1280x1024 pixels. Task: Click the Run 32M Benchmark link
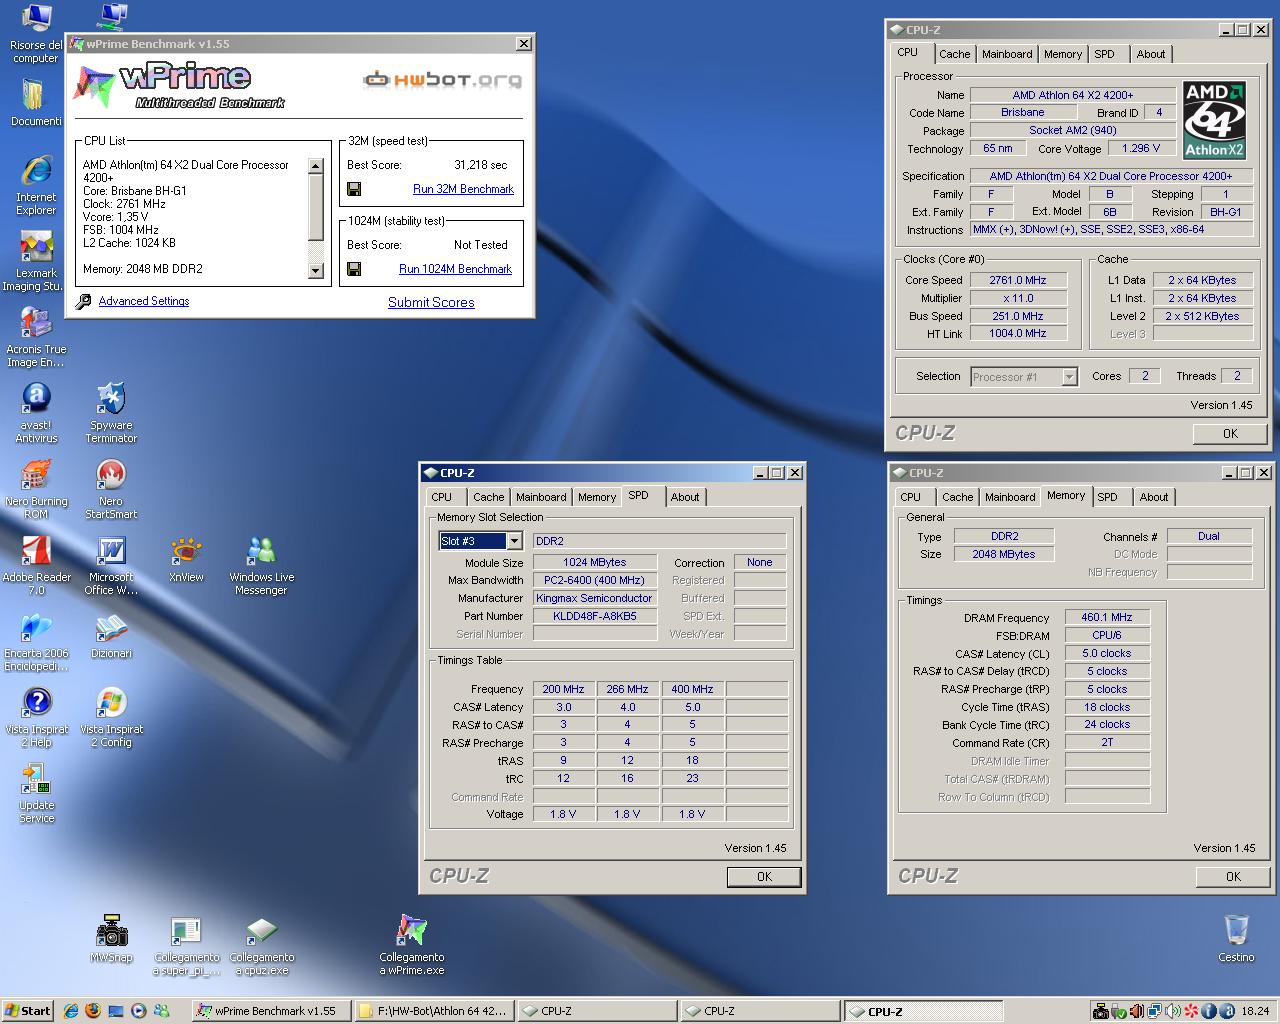pyautogui.click(x=463, y=189)
